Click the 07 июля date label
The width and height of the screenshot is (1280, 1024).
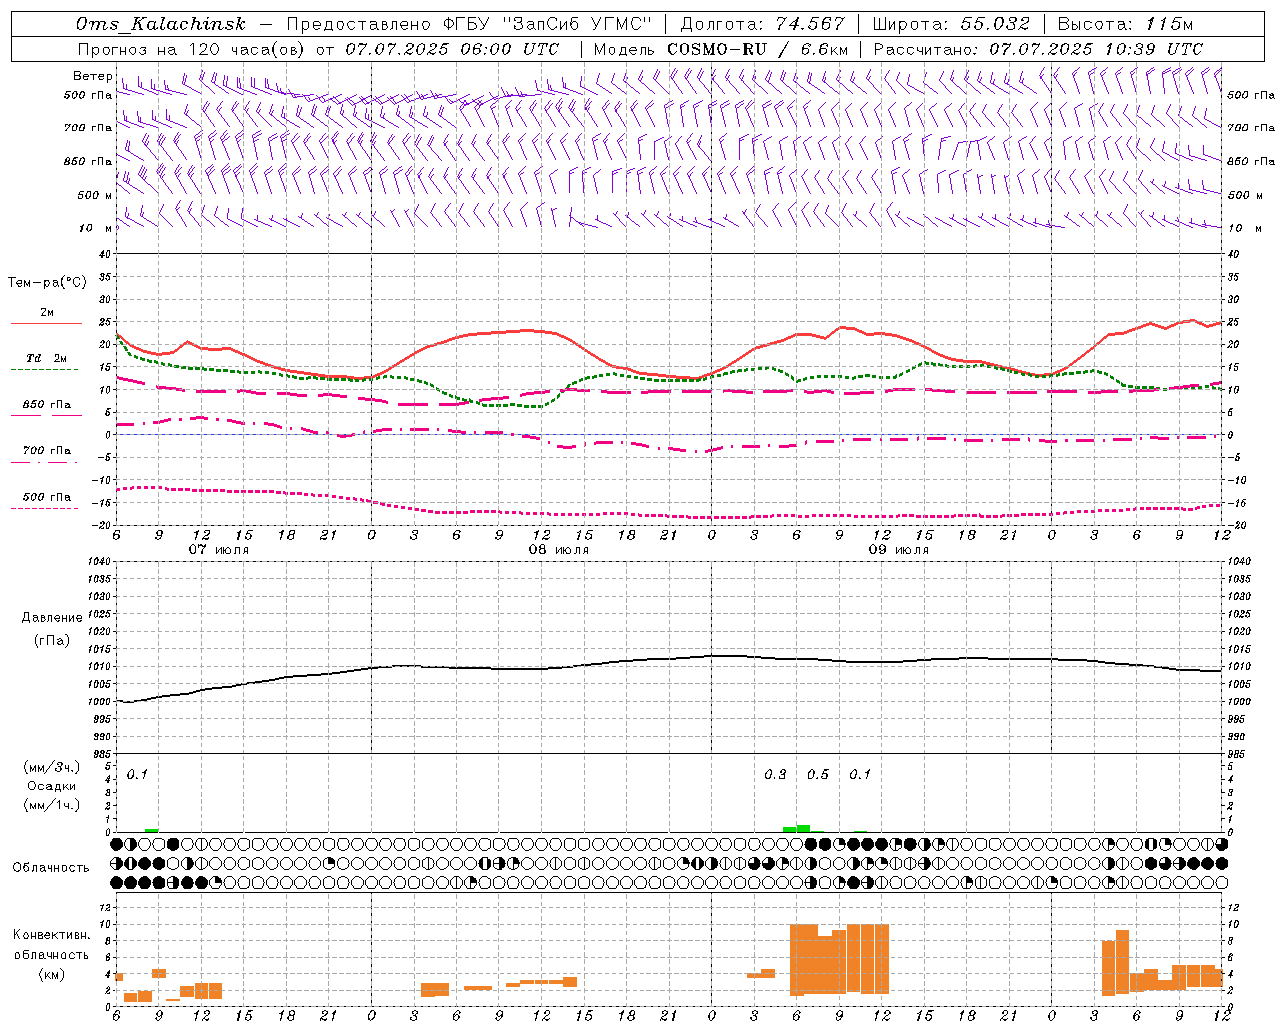click(219, 550)
